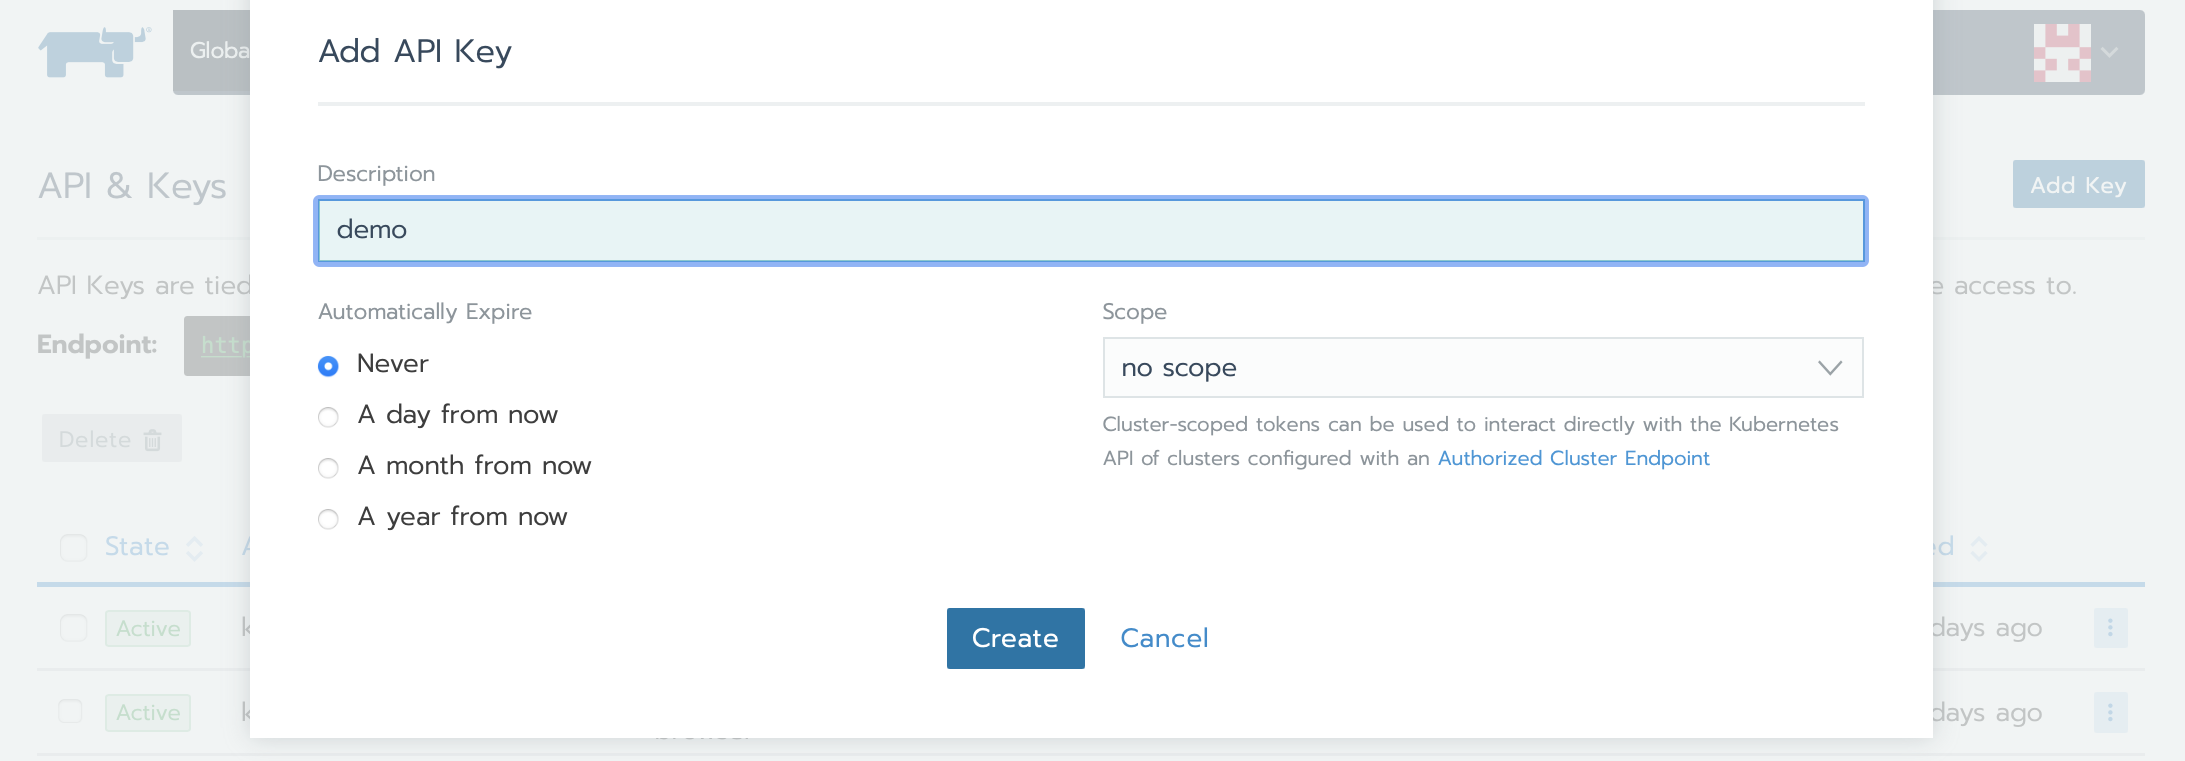Check the first Active key row checkbox
The height and width of the screenshot is (761, 2185).
tap(74, 628)
